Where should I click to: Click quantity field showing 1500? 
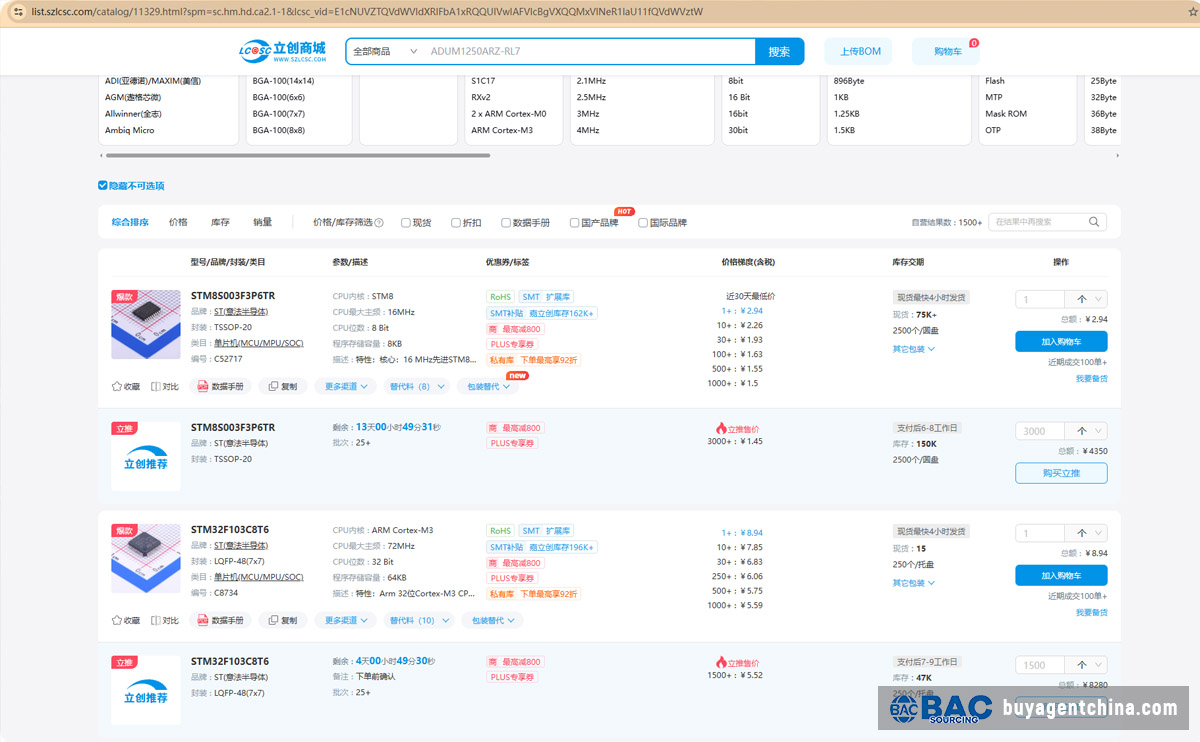coord(1042,665)
